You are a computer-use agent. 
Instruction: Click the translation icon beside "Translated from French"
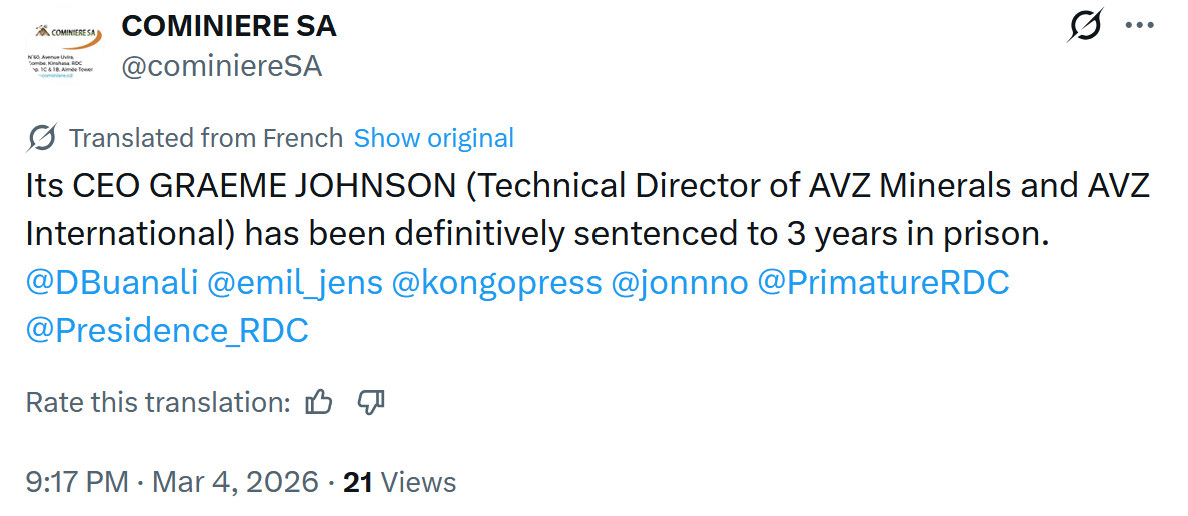(42, 138)
